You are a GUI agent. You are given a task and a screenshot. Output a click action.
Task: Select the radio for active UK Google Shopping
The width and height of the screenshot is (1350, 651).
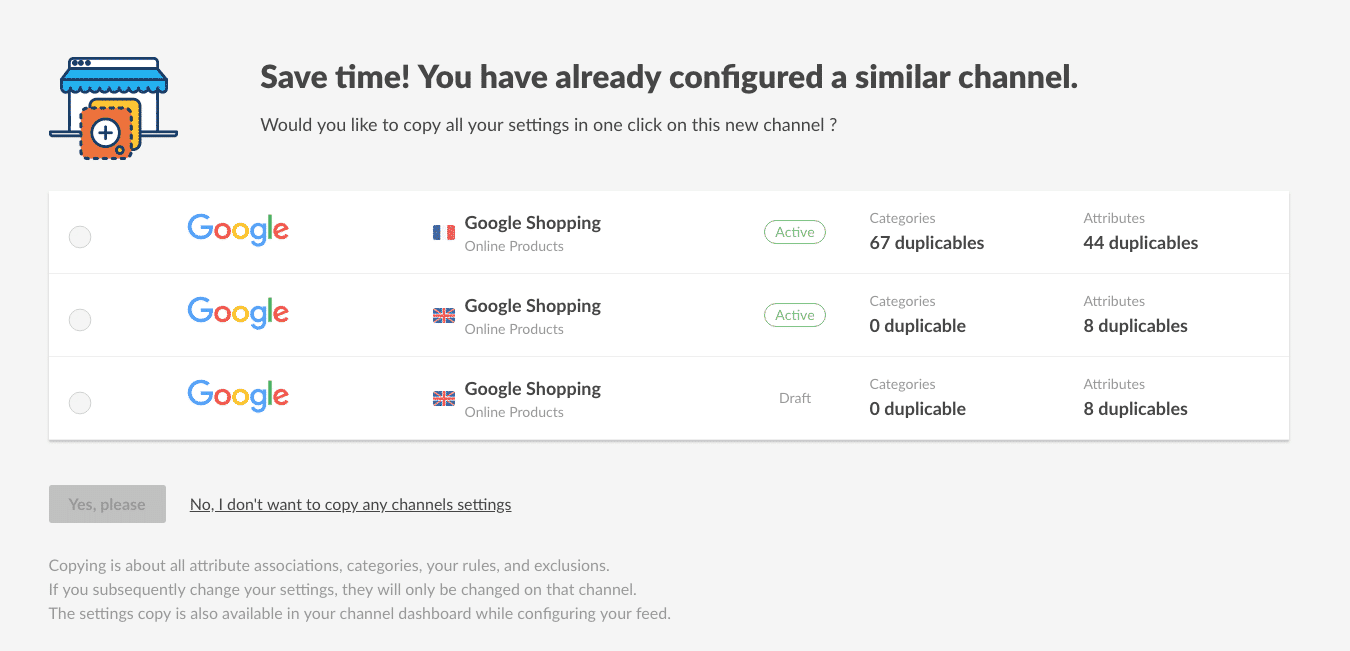point(80,320)
